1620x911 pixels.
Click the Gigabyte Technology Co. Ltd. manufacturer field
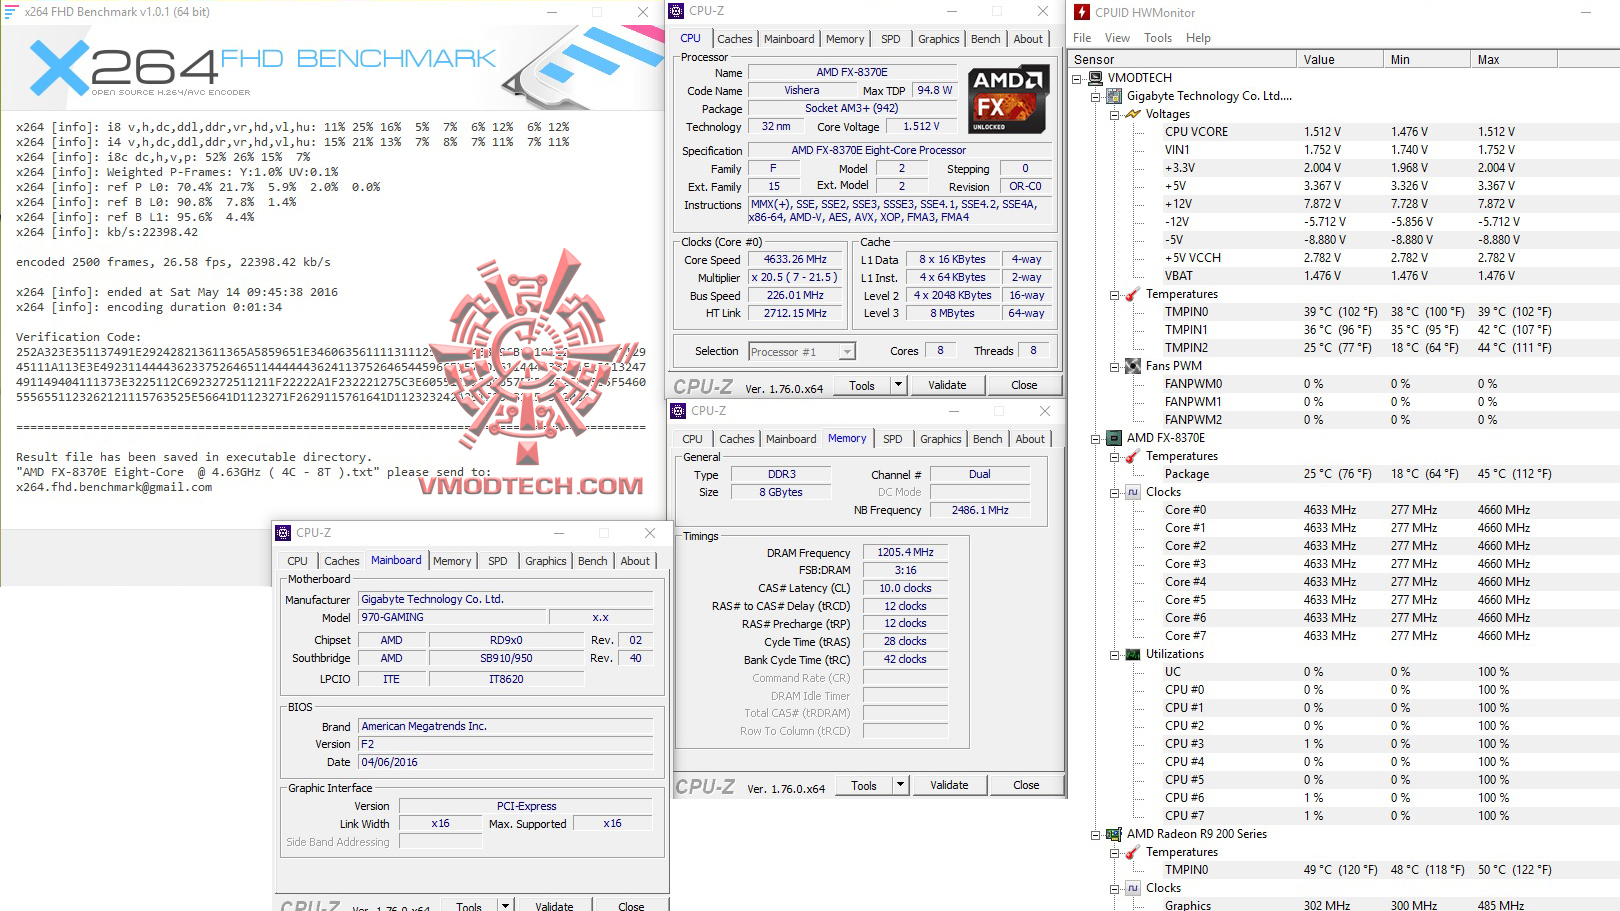pyautogui.click(x=506, y=600)
